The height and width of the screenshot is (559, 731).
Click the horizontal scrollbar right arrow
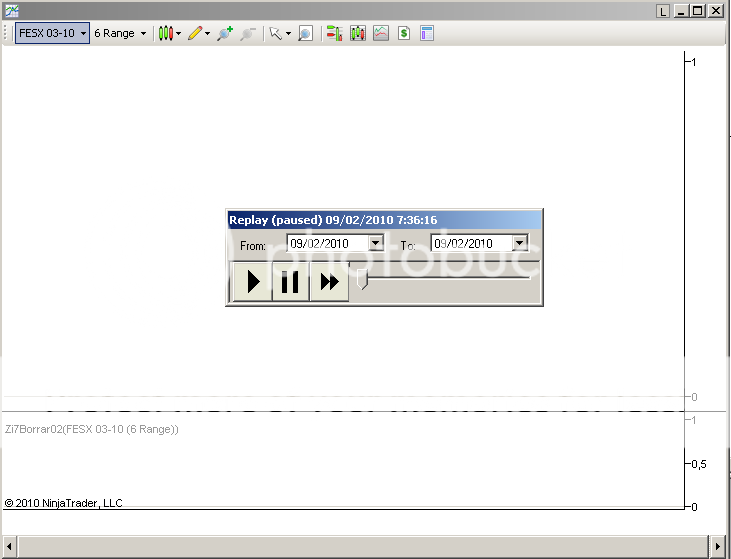point(716,546)
